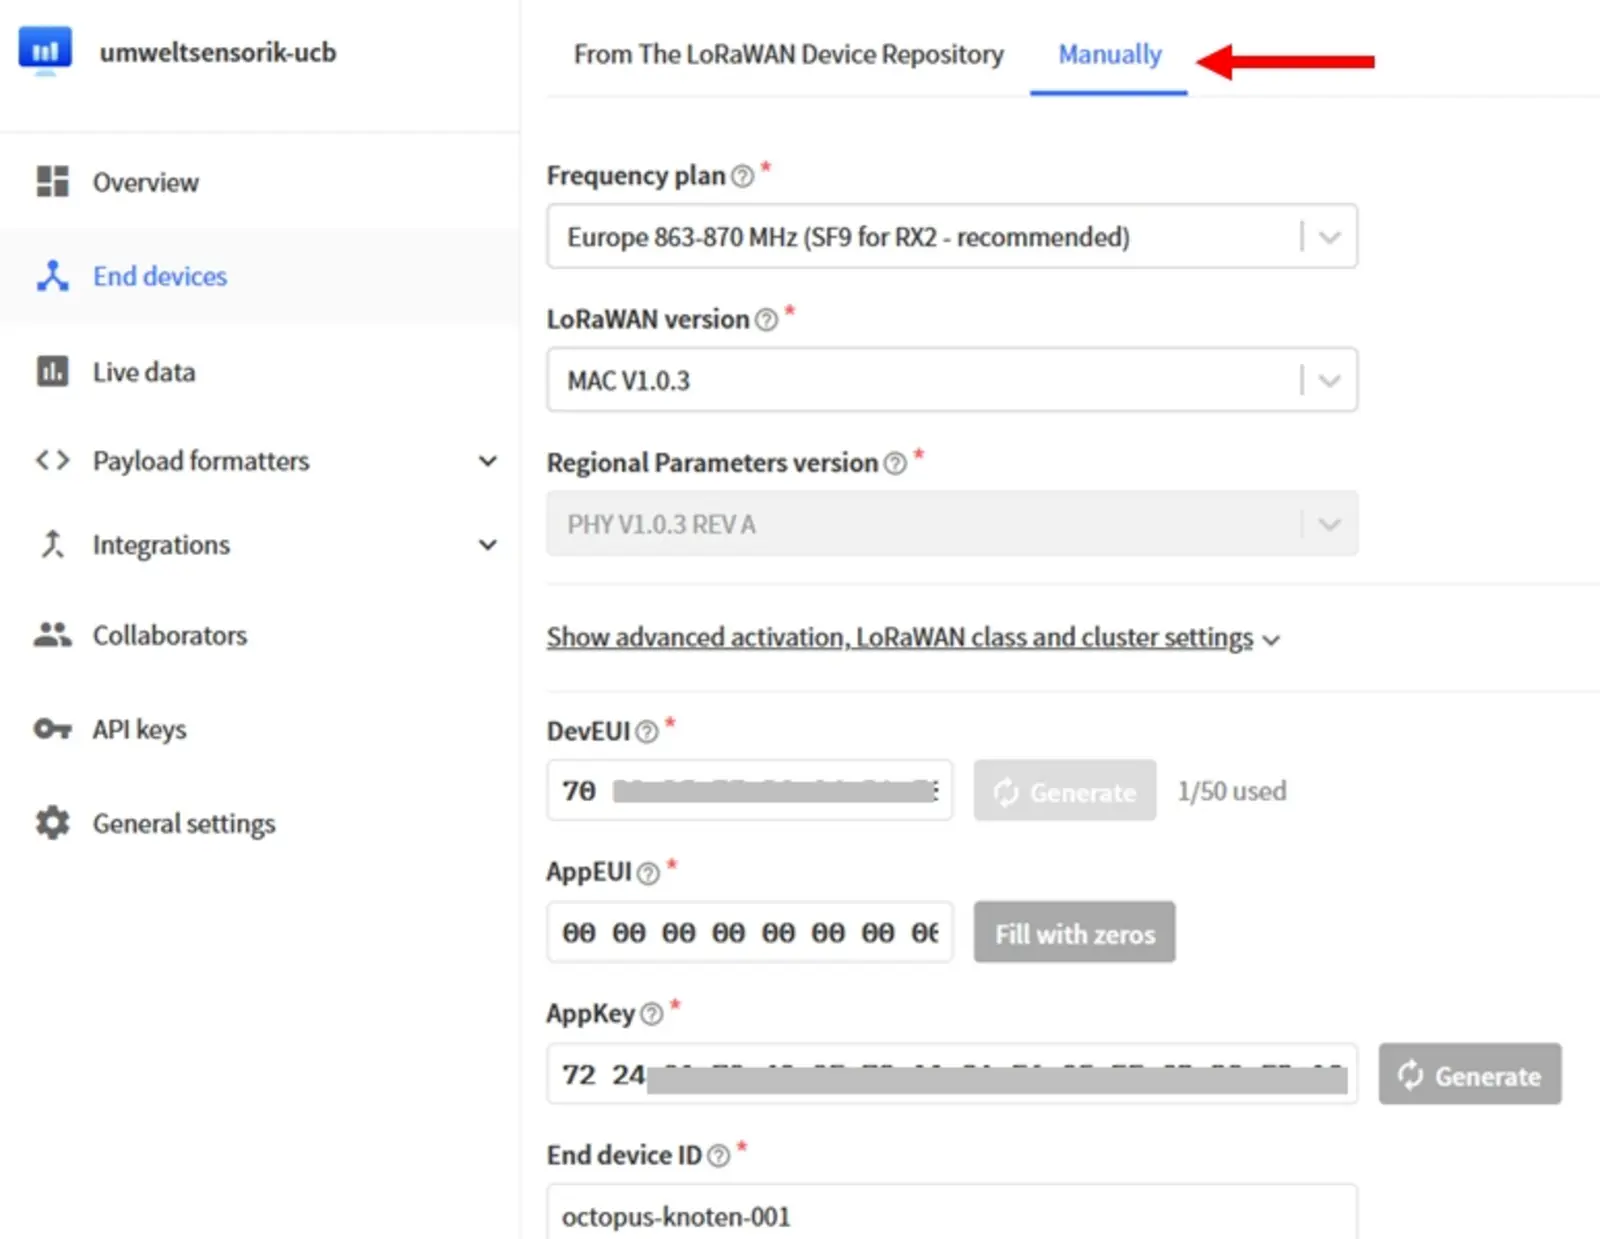Viewport: 1600px width, 1239px height.
Task: Click the Frequency plan help icon
Action: click(742, 177)
